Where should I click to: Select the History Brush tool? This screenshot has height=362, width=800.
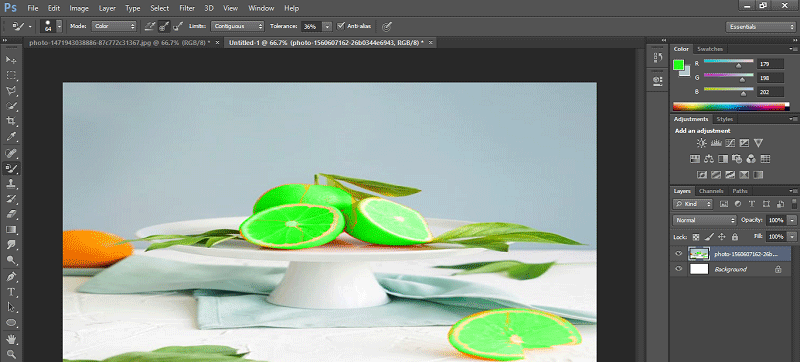[11, 199]
